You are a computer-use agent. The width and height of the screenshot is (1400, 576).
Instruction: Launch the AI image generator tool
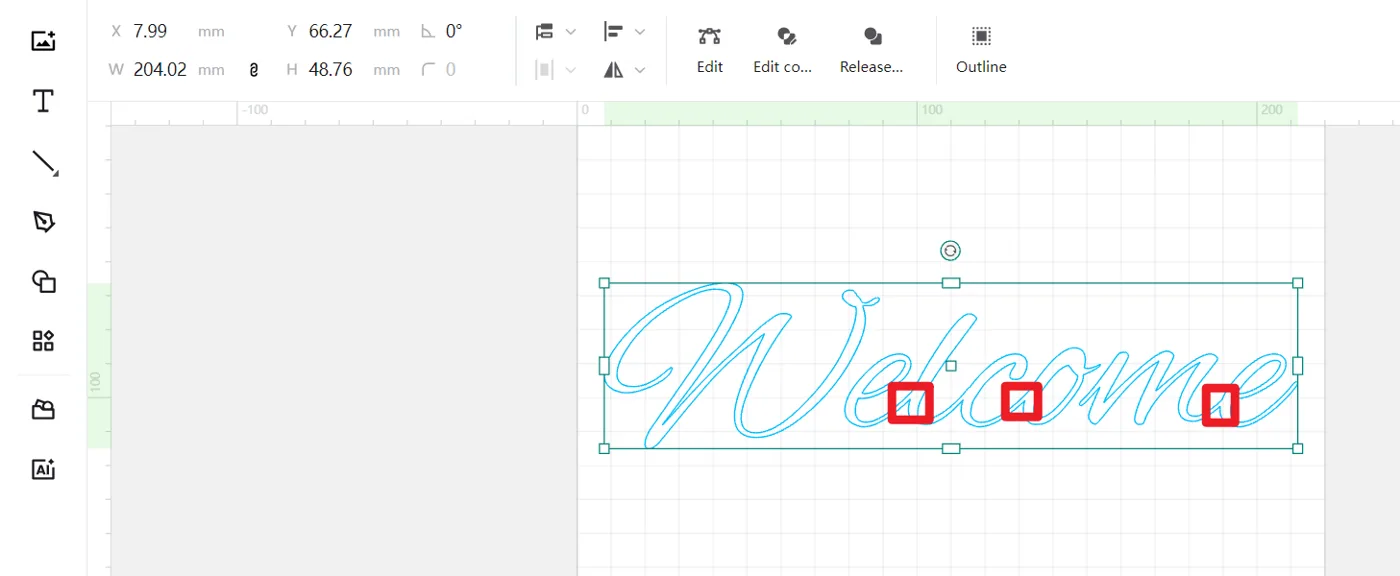pos(43,469)
